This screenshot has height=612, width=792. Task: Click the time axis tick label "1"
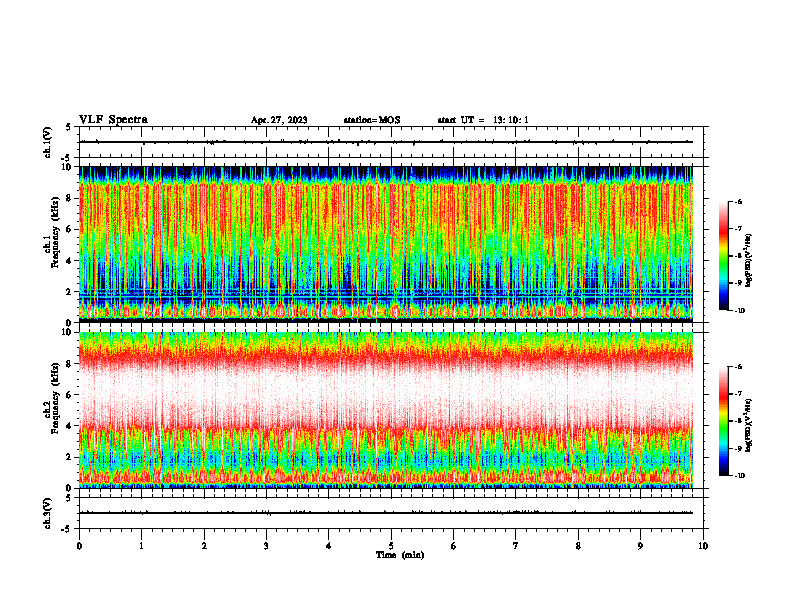click(142, 546)
